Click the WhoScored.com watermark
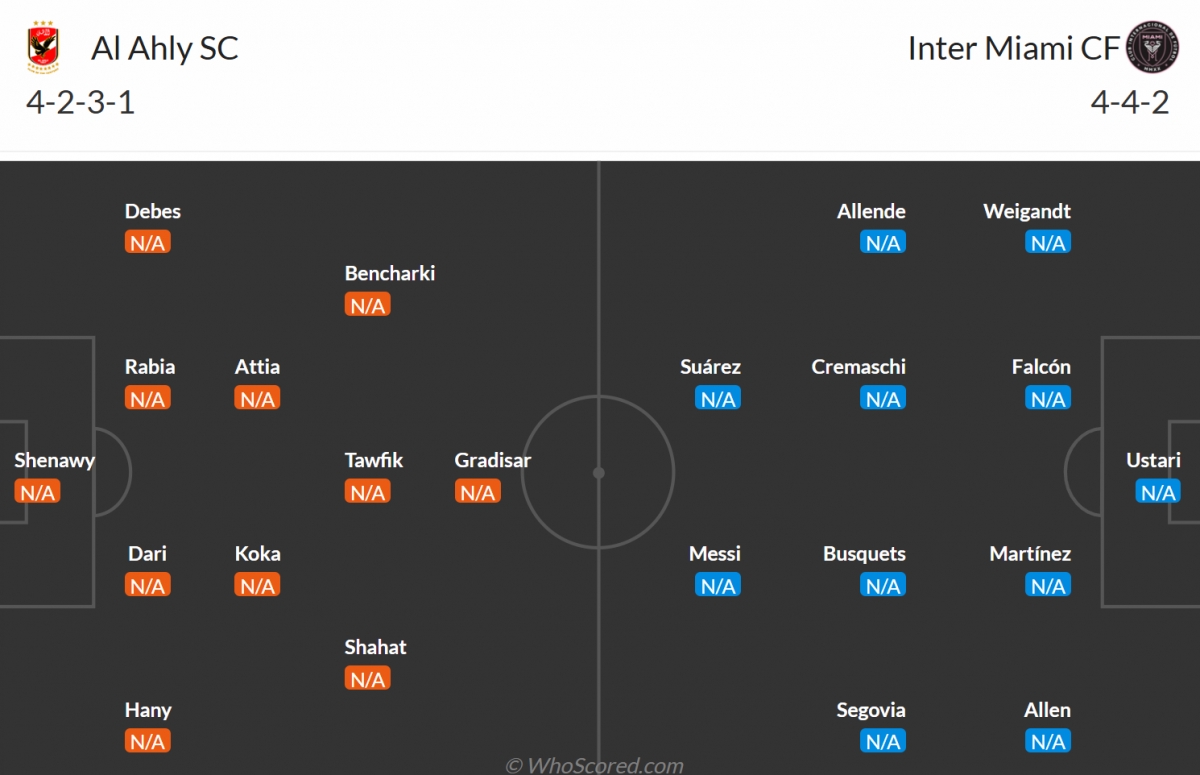 point(594,766)
